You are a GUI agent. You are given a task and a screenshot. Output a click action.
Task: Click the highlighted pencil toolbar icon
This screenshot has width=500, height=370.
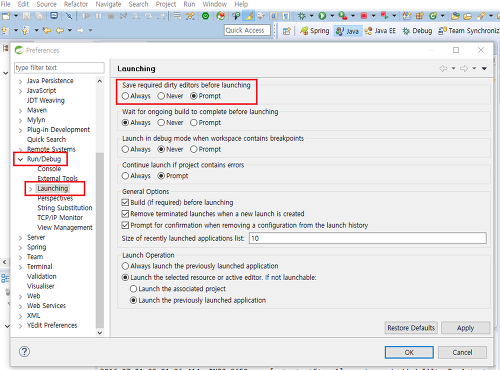(248, 16)
